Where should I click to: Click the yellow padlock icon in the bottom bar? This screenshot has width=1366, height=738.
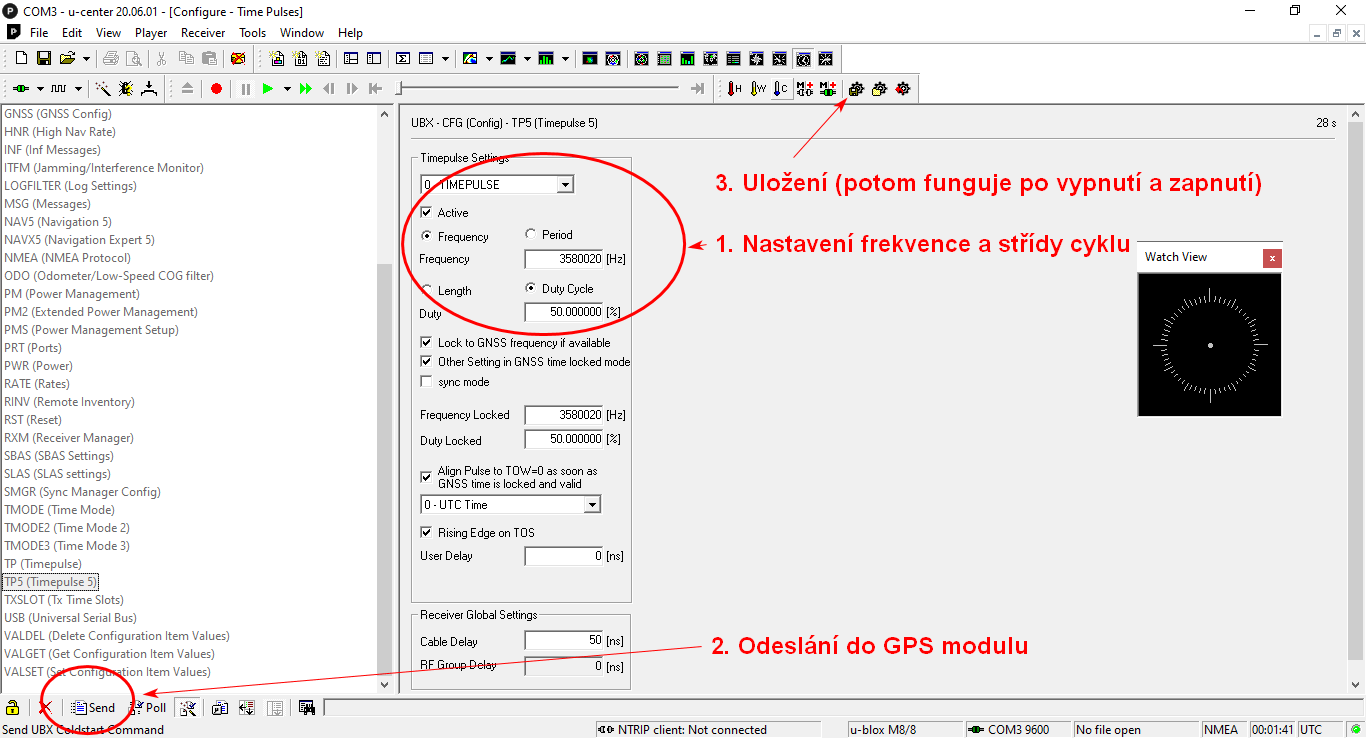coord(13,708)
